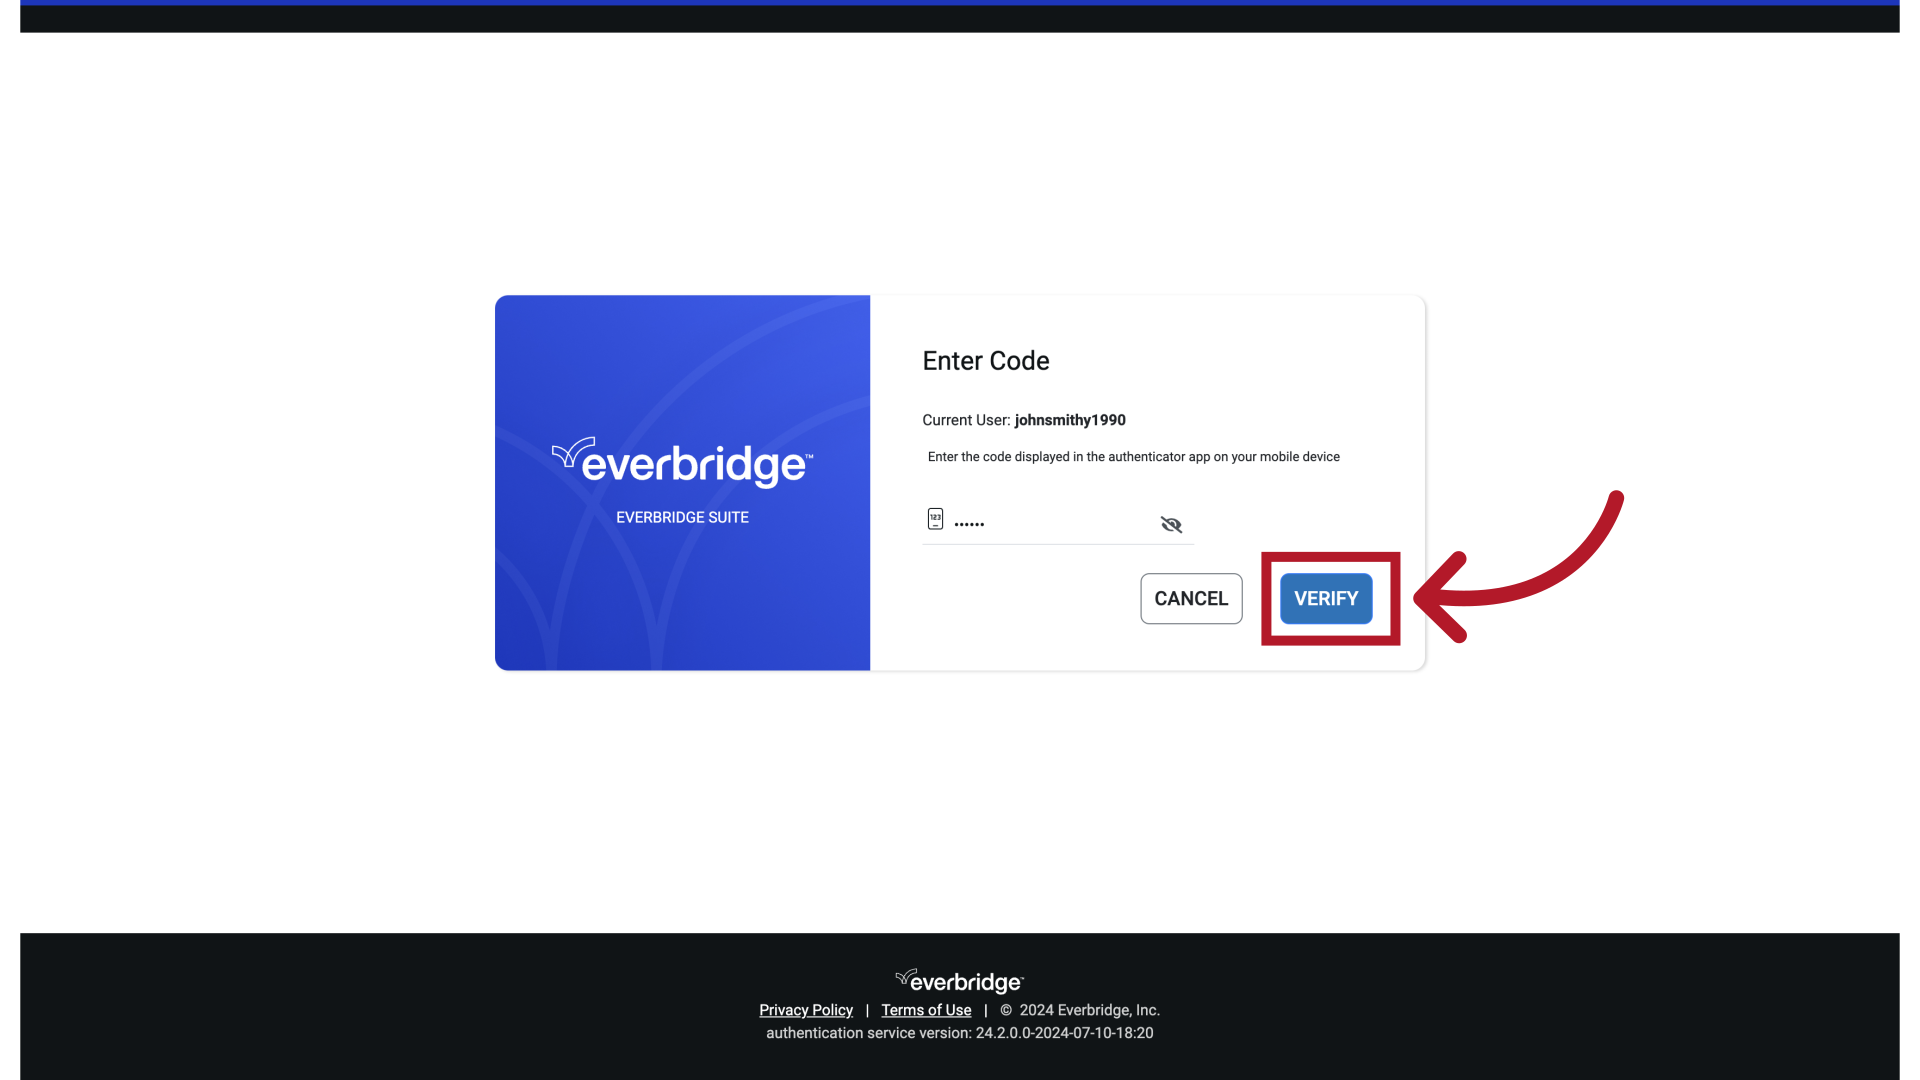Select the username johnsmithy1990

click(x=1069, y=420)
